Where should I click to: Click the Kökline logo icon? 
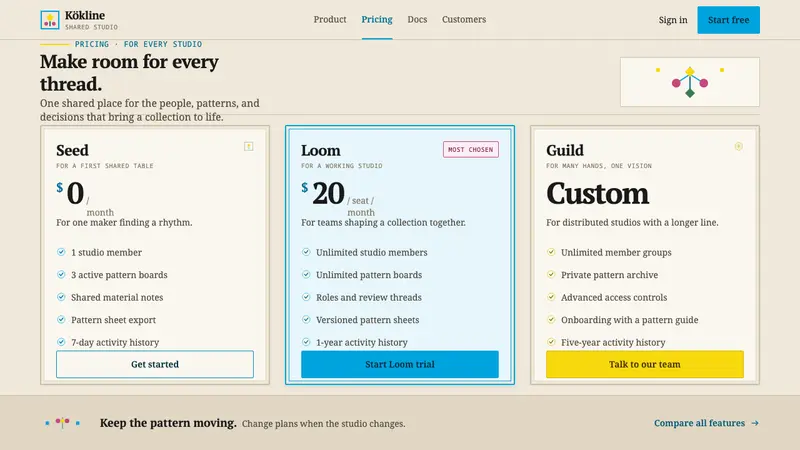49,20
